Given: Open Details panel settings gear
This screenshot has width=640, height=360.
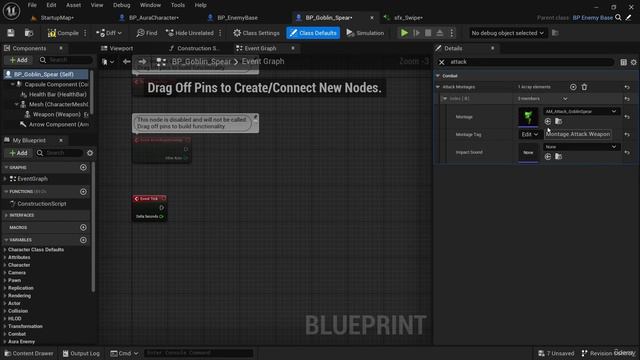Looking at the screenshot, I should [633, 62].
